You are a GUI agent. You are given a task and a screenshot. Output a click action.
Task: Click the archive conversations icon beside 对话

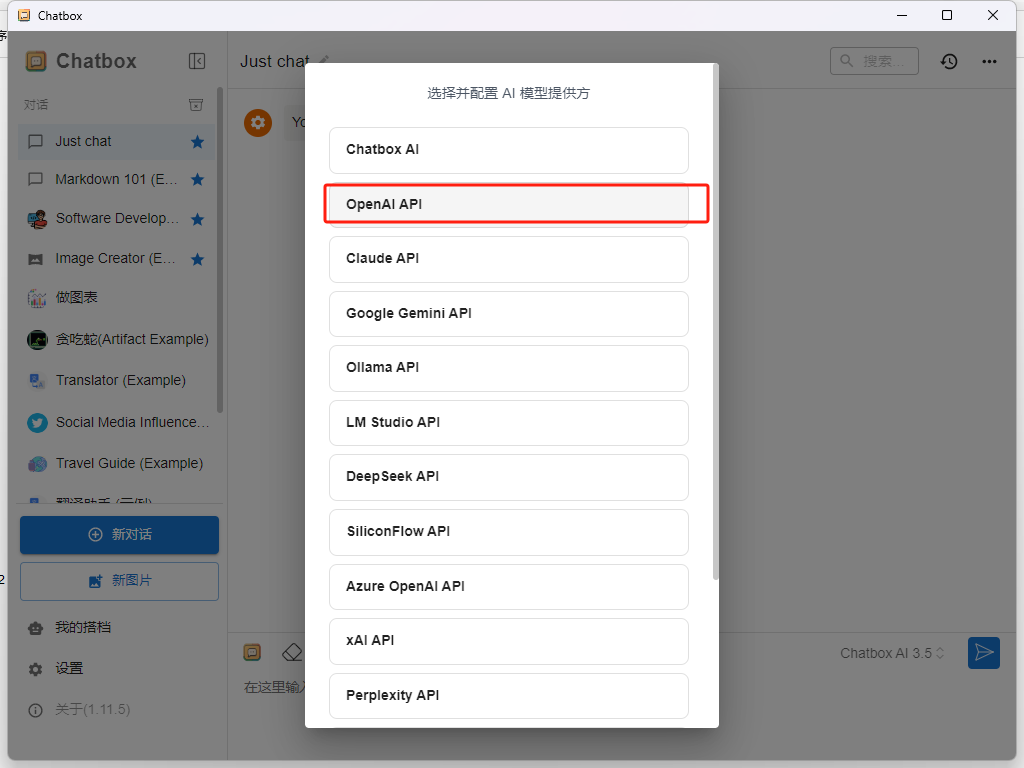196,104
